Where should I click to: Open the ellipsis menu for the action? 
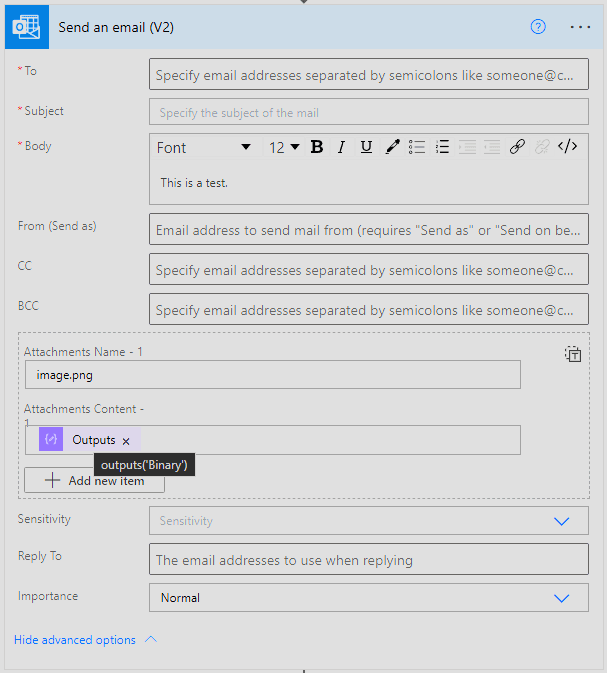581,27
